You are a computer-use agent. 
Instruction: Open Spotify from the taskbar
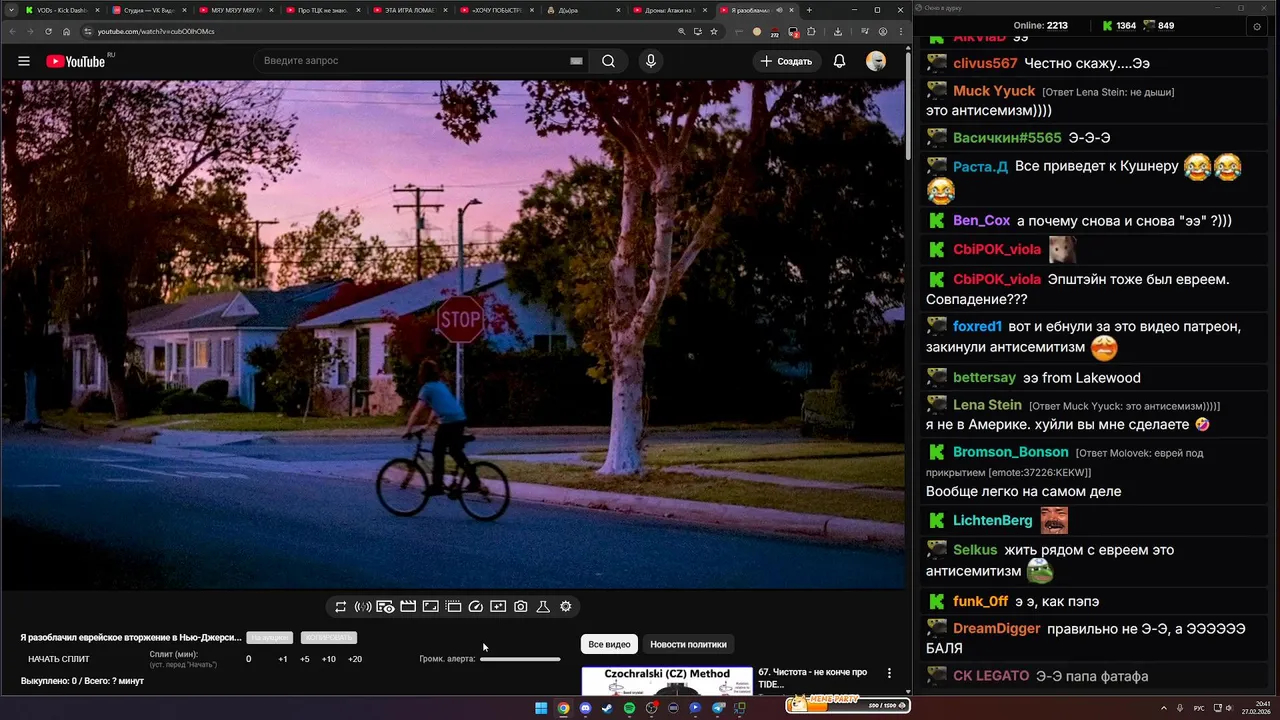pos(629,708)
